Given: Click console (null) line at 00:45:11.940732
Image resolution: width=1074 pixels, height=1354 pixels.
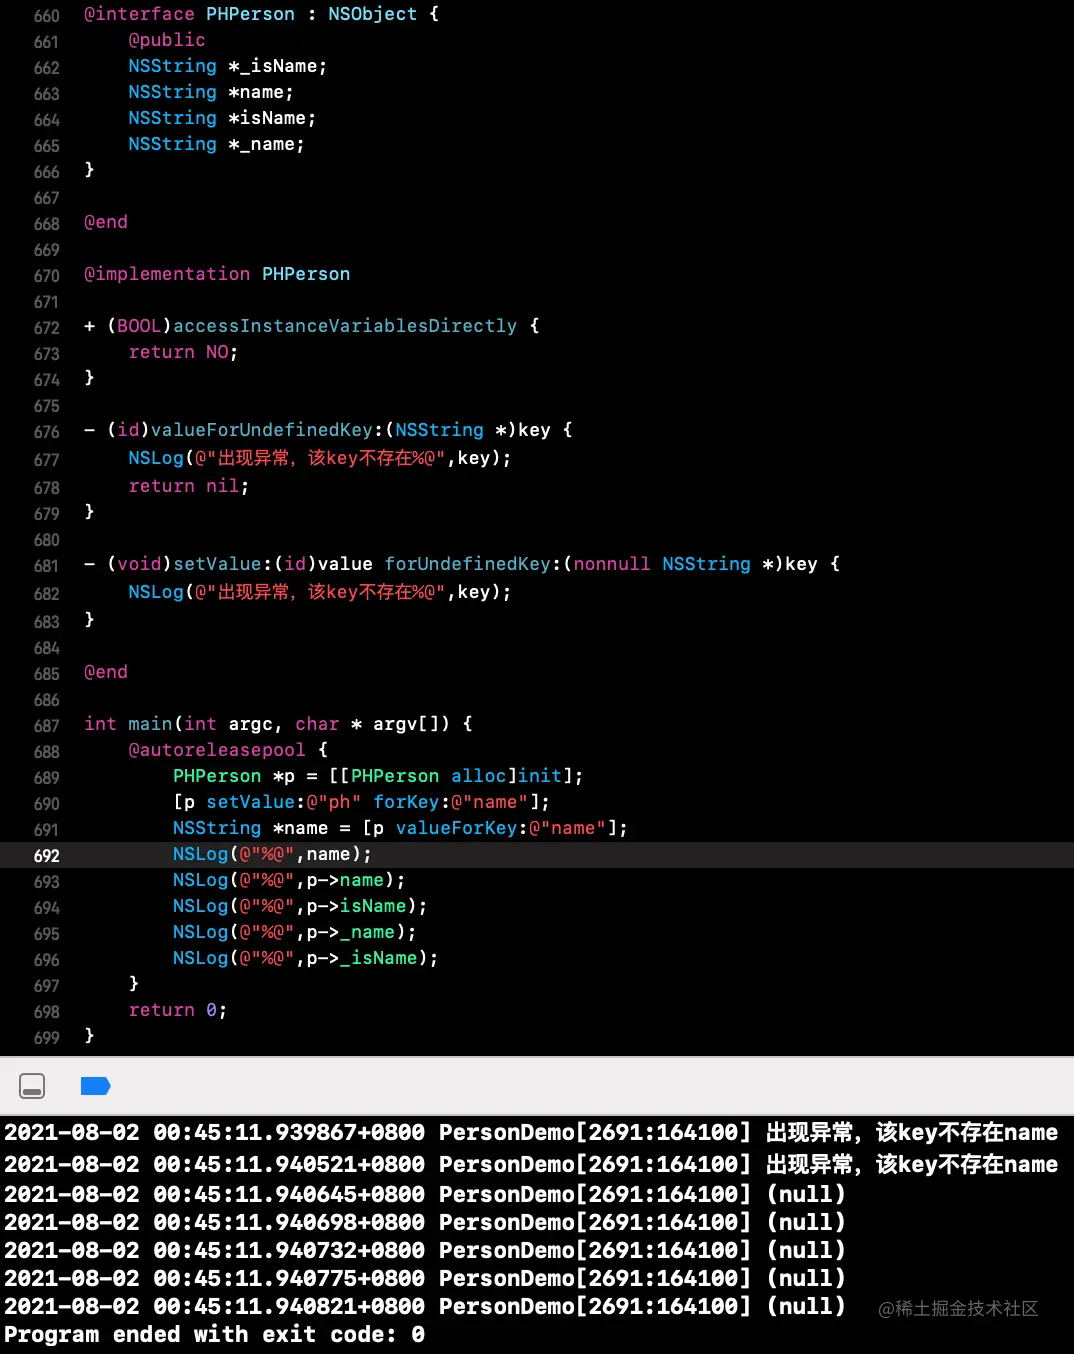Looking at the screenshot, I should coord(425,1251).
